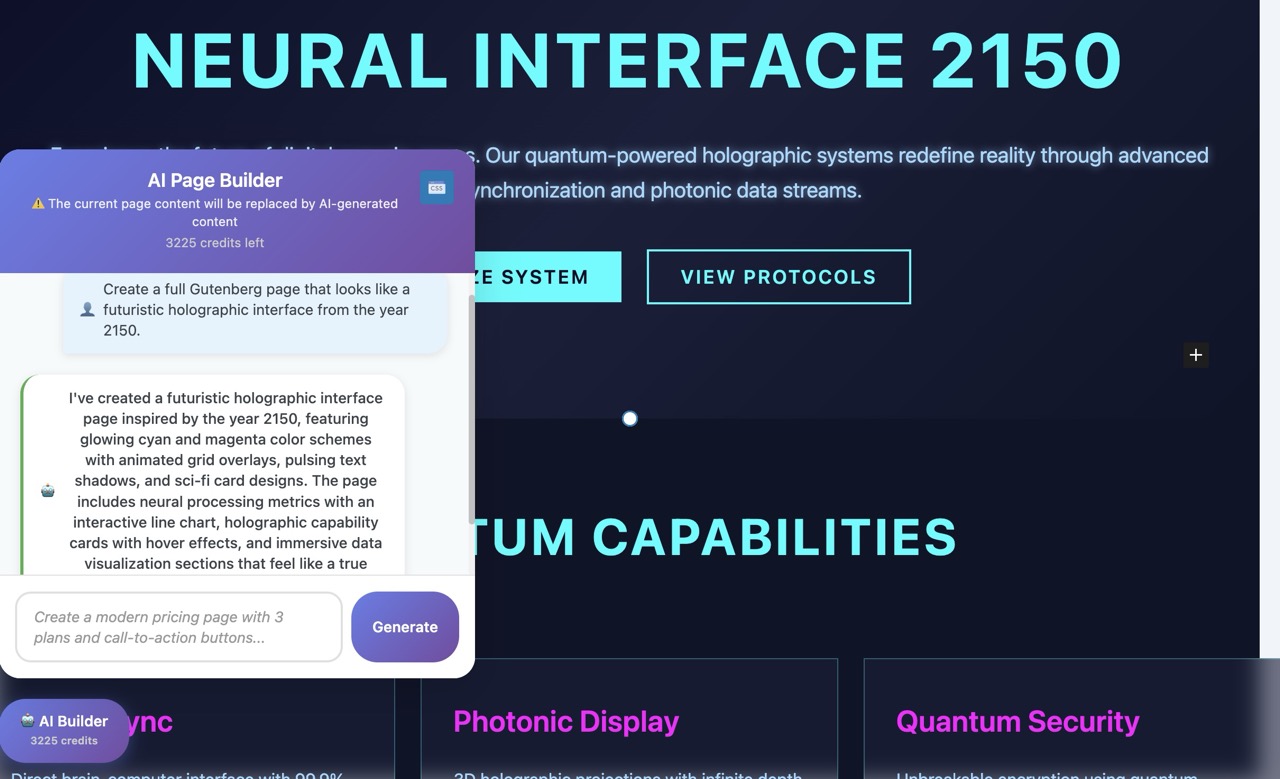This screenshot has height=779, width=1280.
Task: Toggle the AI Builder floating launcher
Action: (64, 730)
